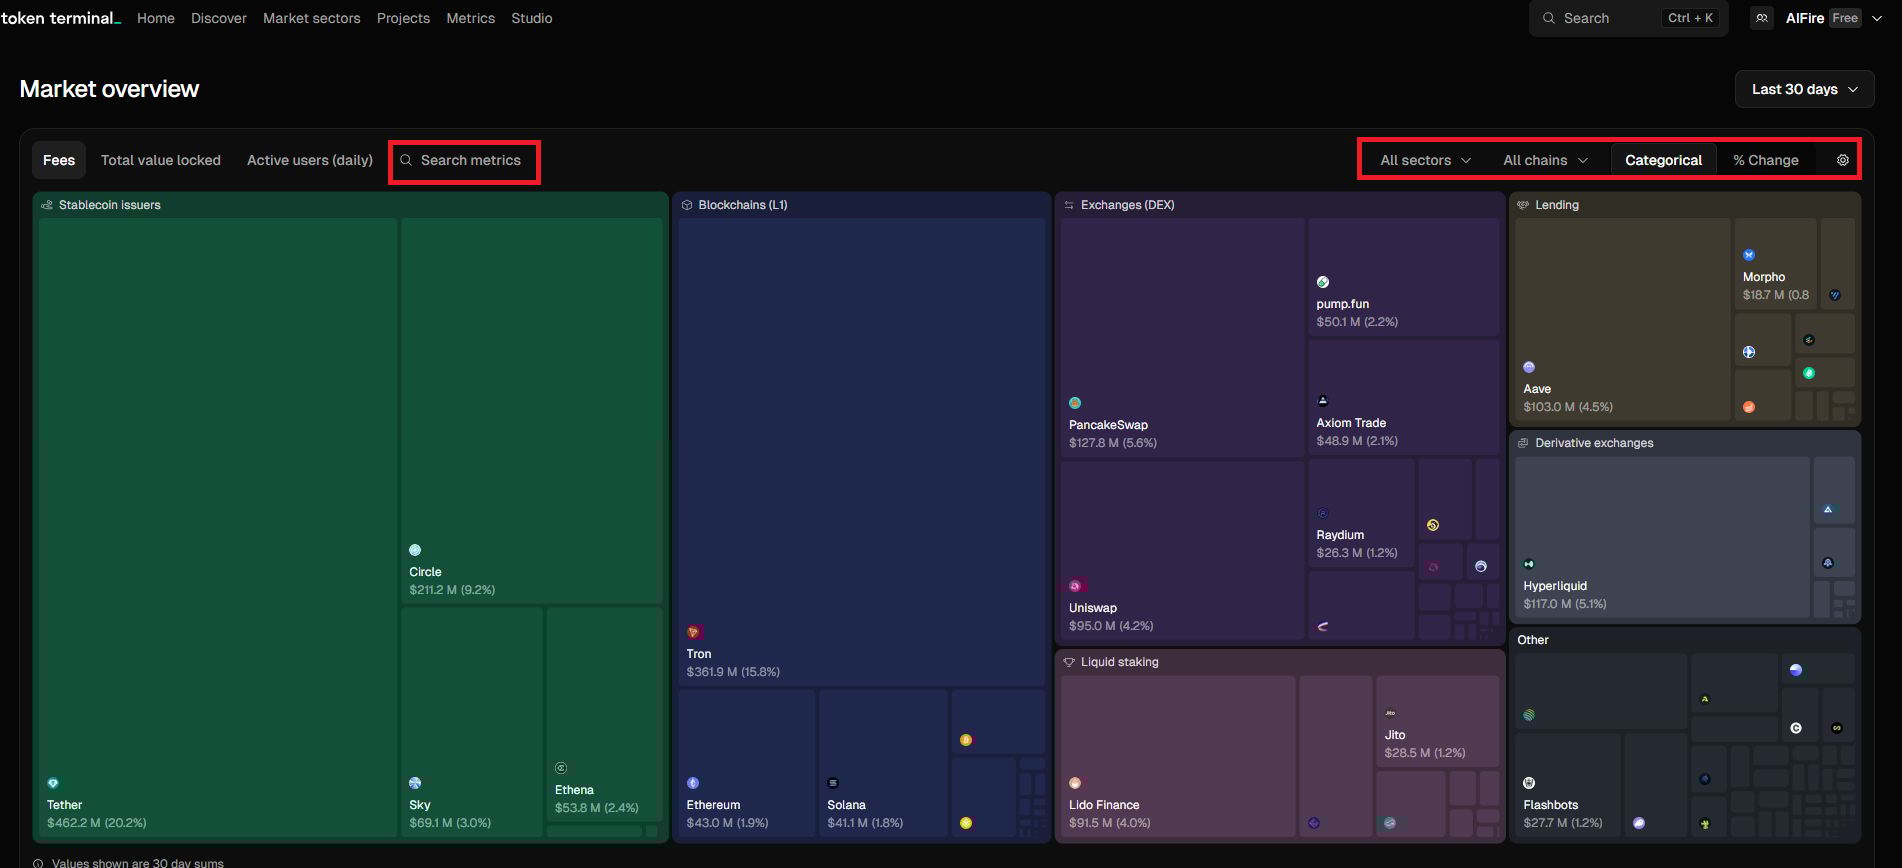
Task: Open the Market sectors menu item
Action: tap(312, 18)
